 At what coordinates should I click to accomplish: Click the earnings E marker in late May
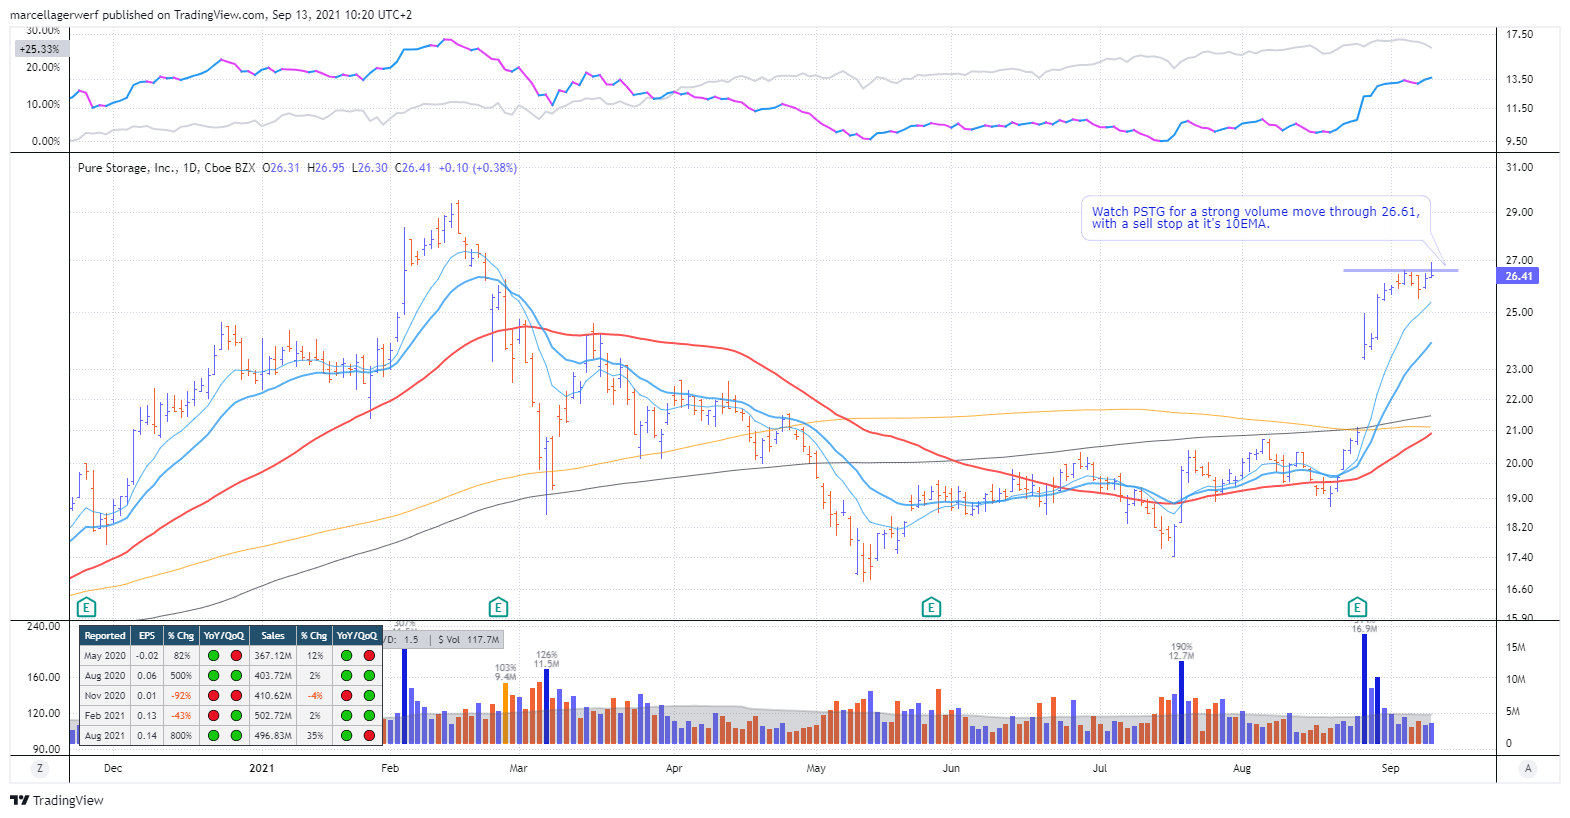pos(931,607)
